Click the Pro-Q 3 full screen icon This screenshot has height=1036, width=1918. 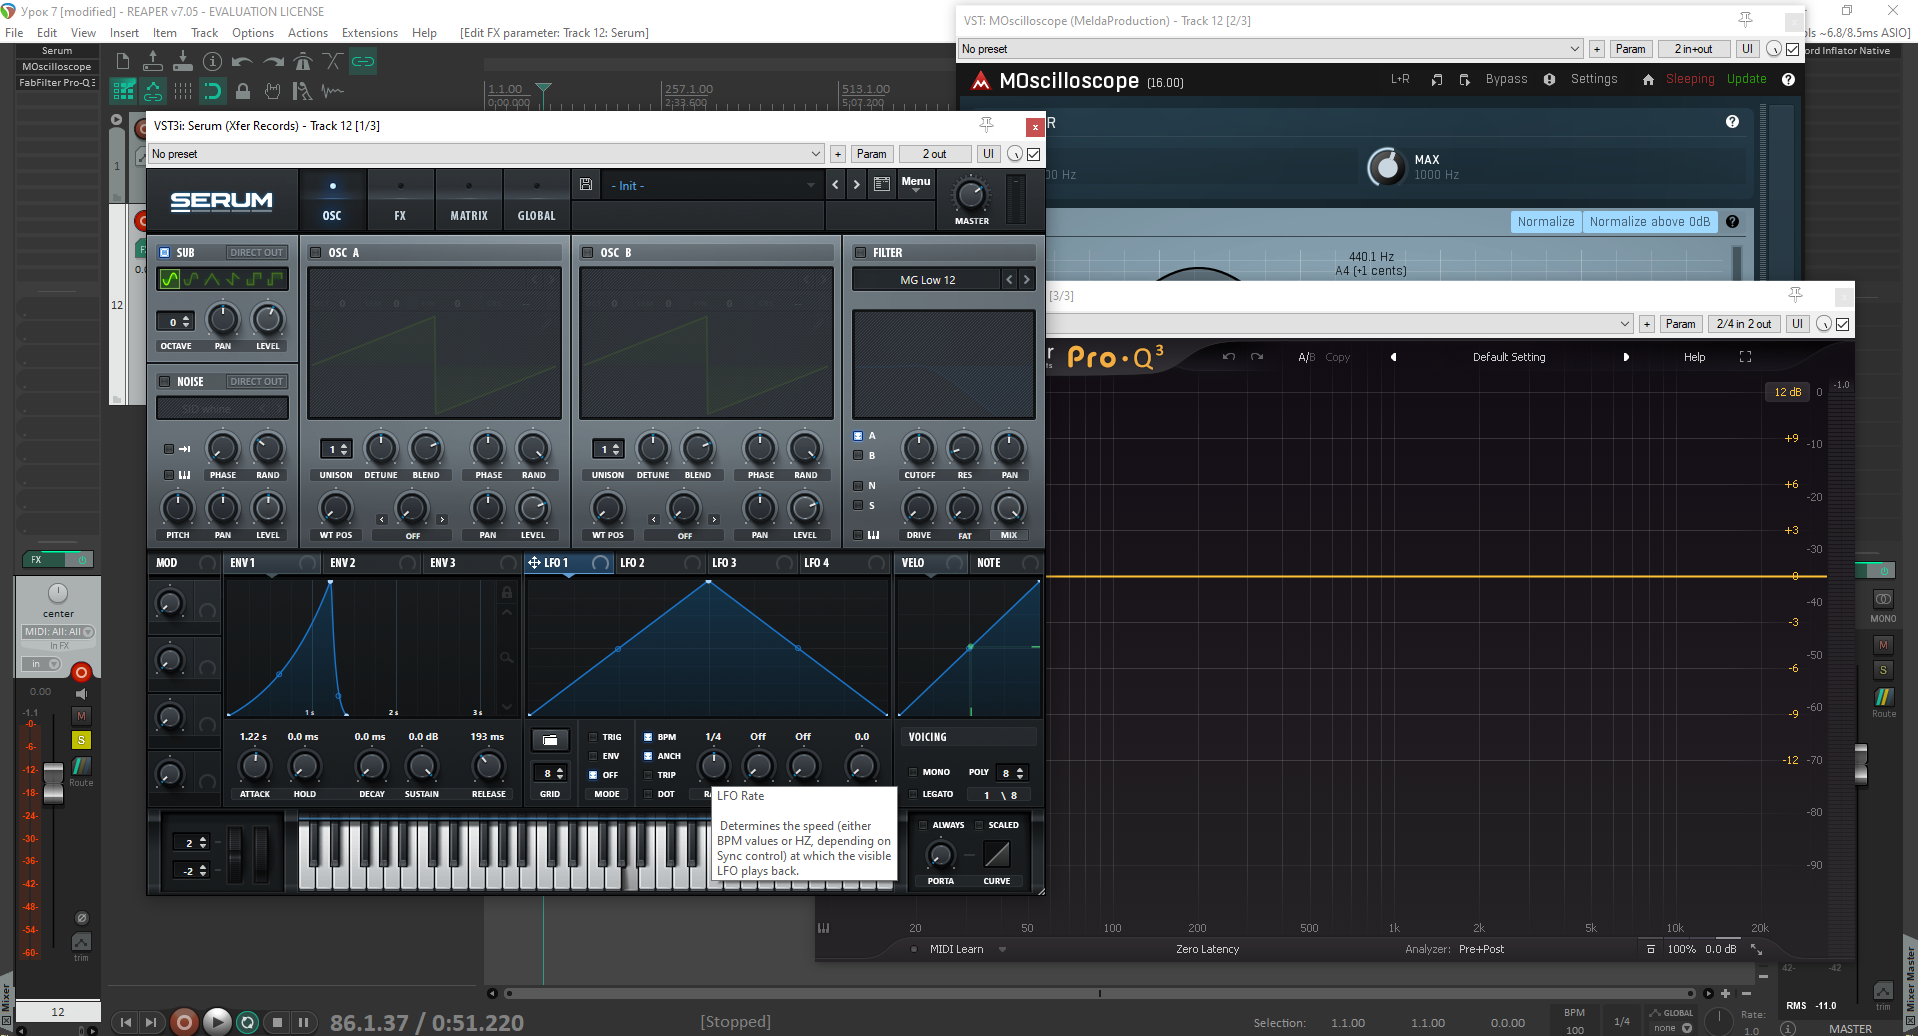click(x=1745, y=357)
